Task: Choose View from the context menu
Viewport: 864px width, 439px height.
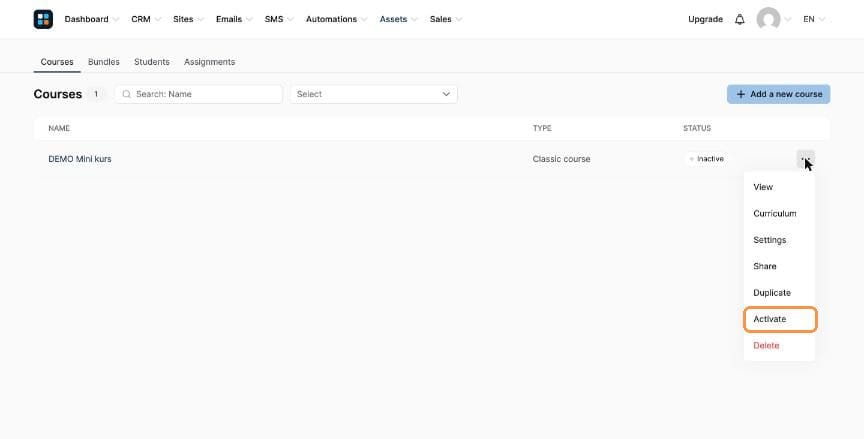Action: [x=779, y=187]
